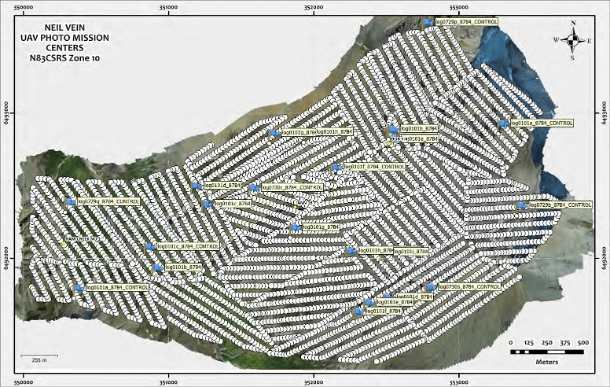The width and height of the screenshot is (610, 388).
Task: Click the black and white scale bar
Action: pos(547,352)
